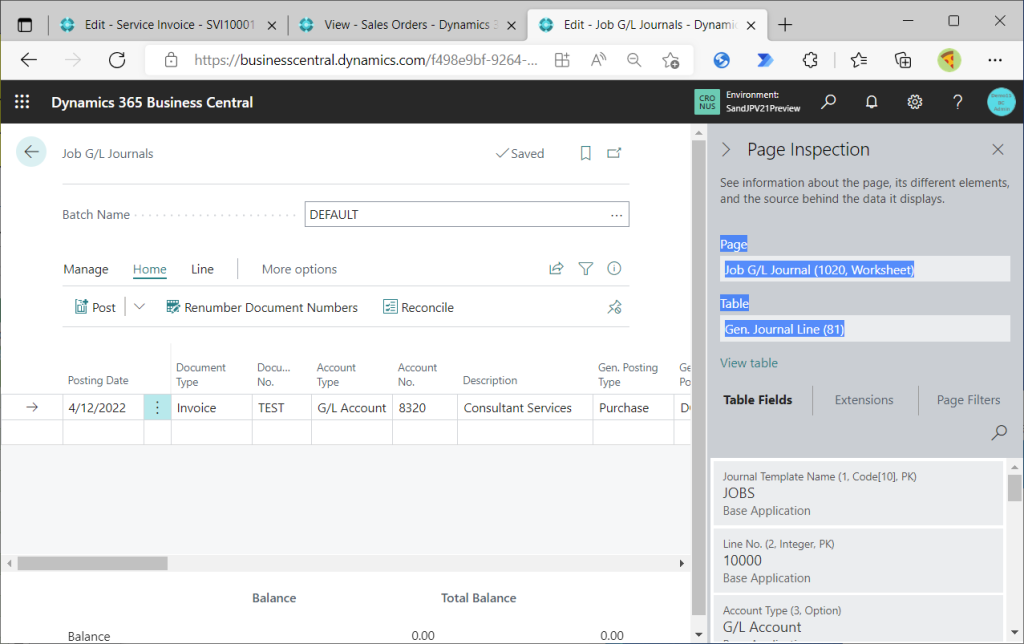
Task: Switch to the Page Filters tab
Action: click(x=968, y=400)
